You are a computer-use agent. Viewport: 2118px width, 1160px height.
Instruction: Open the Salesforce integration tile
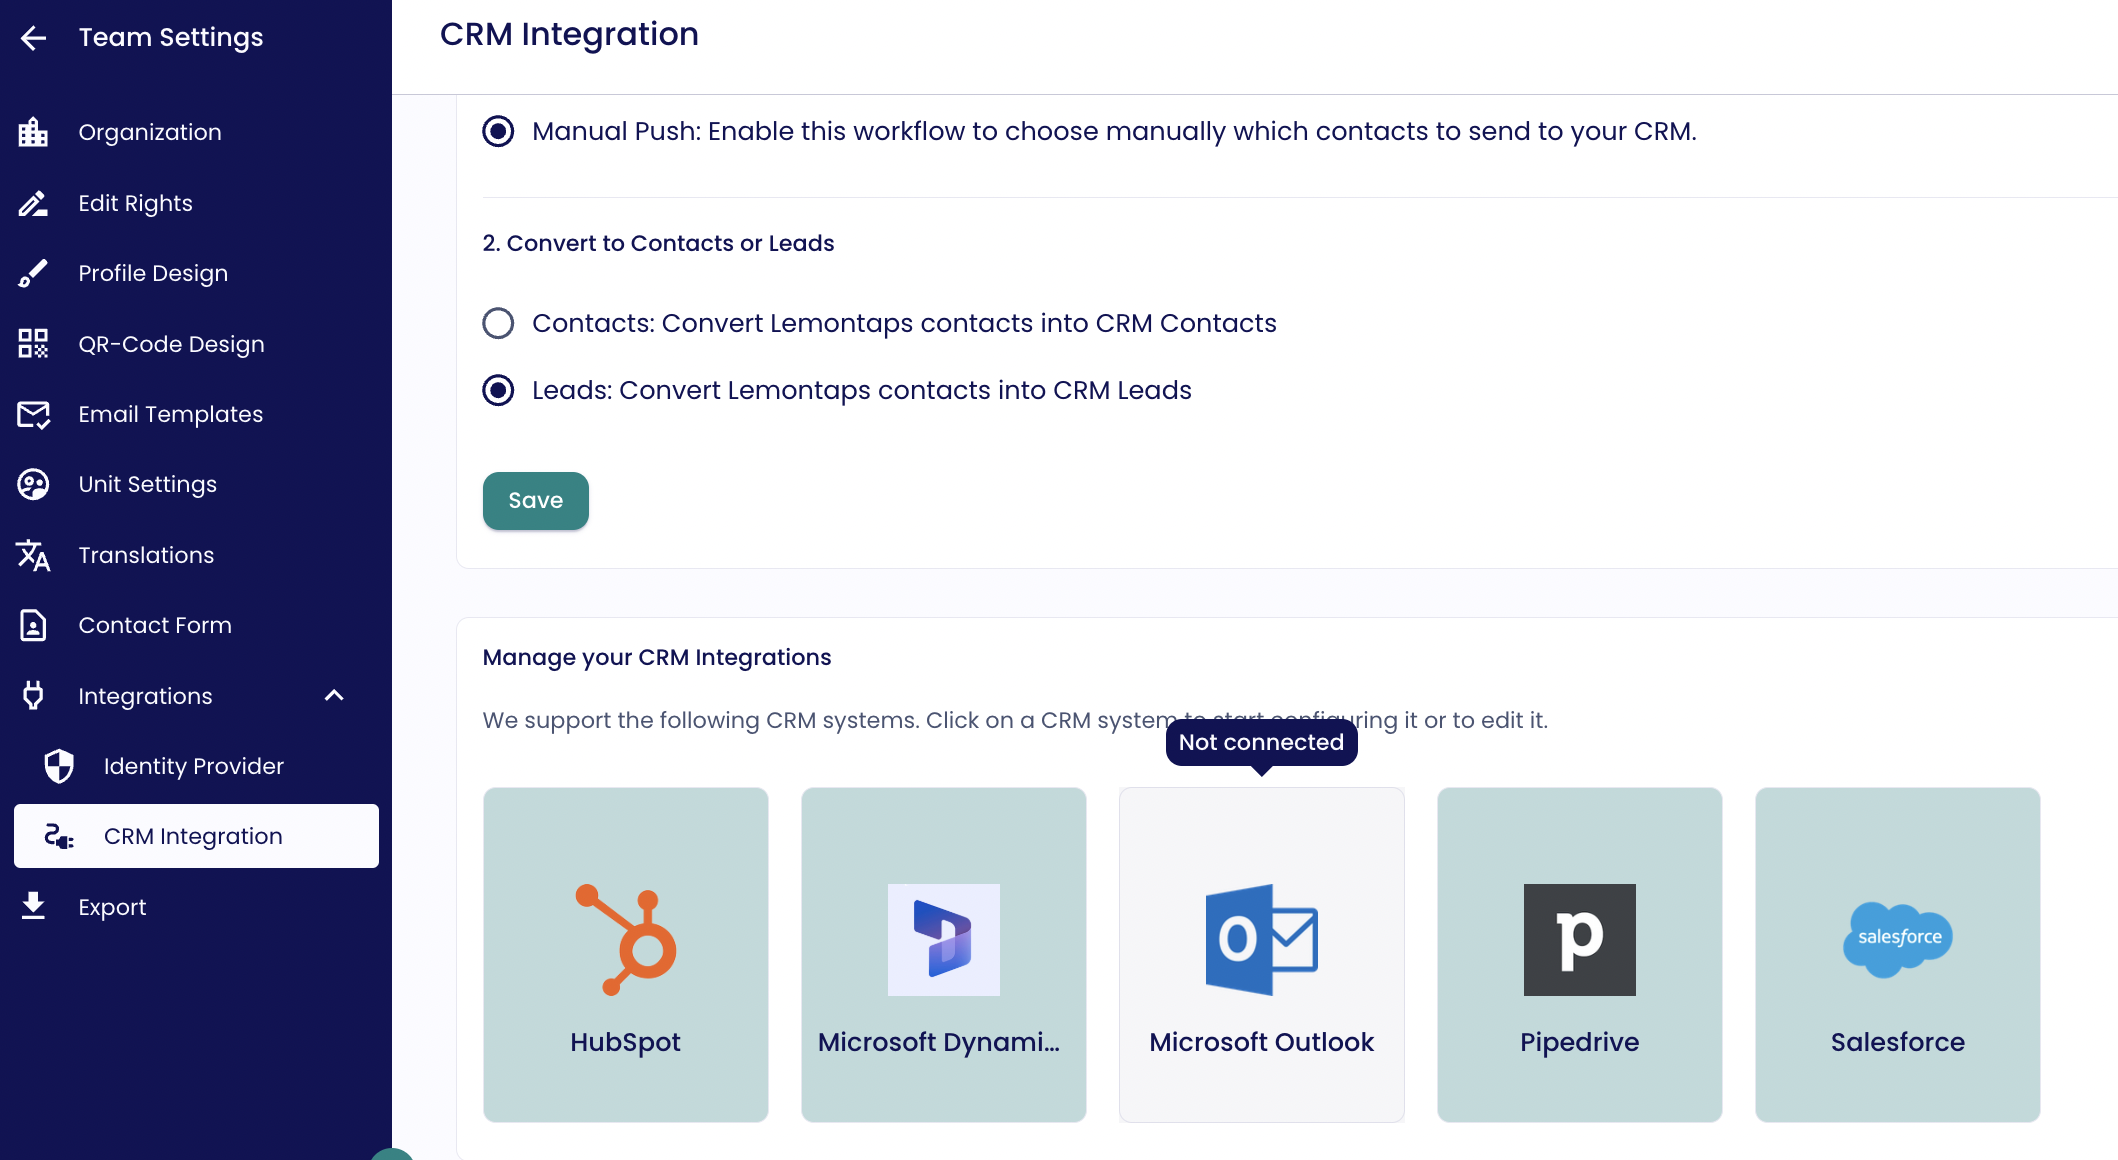[x=1897, y=954]
